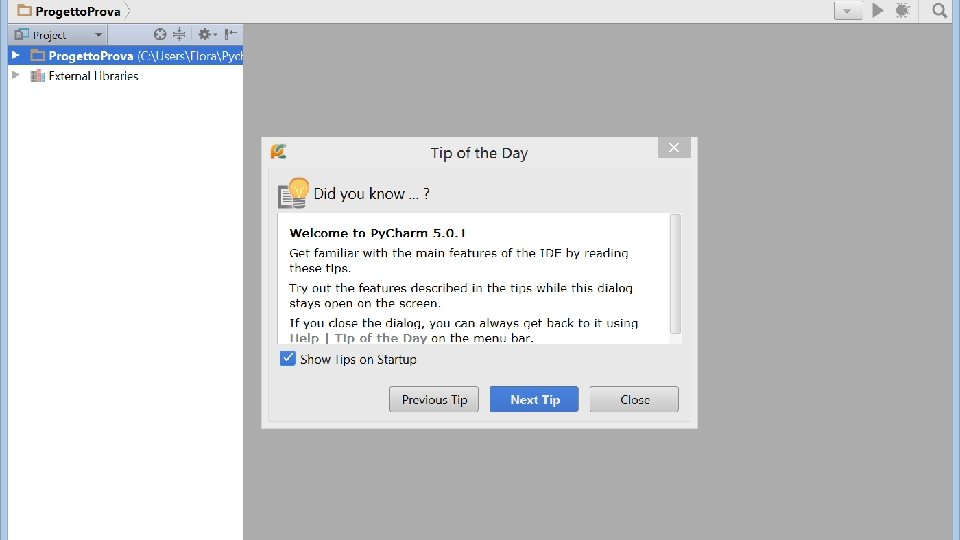
Task: Close the Tip of the Day dialog with X
Action: click(x=674, y=148)
